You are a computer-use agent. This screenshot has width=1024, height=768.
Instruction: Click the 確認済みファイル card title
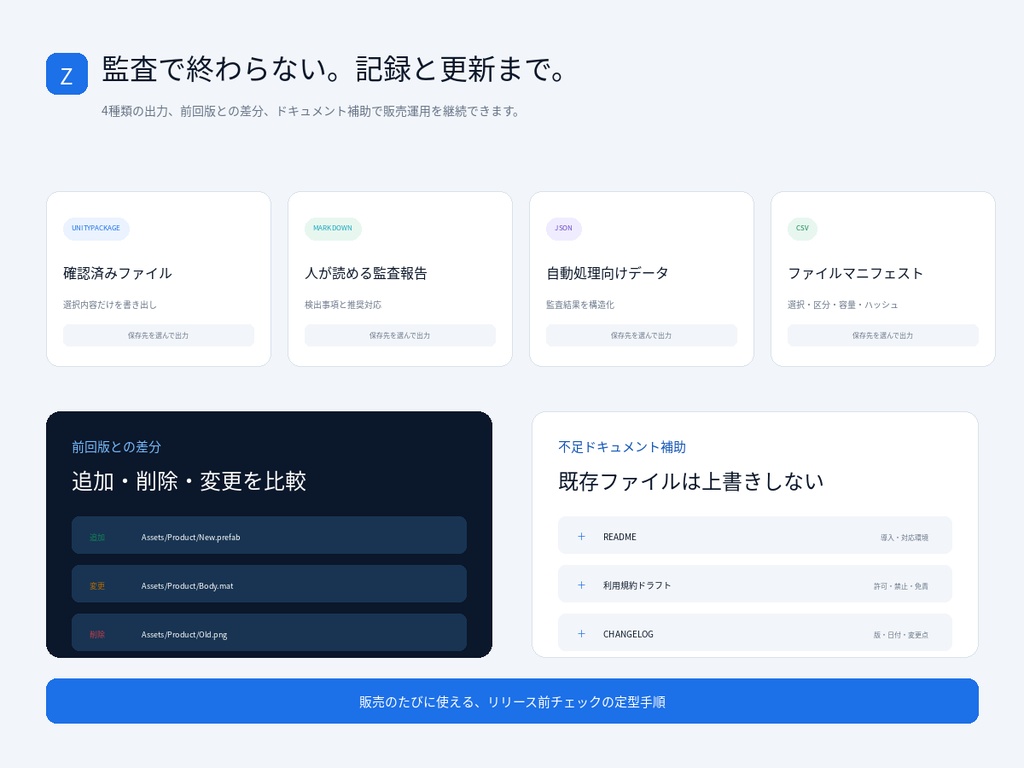coord(118,273)
